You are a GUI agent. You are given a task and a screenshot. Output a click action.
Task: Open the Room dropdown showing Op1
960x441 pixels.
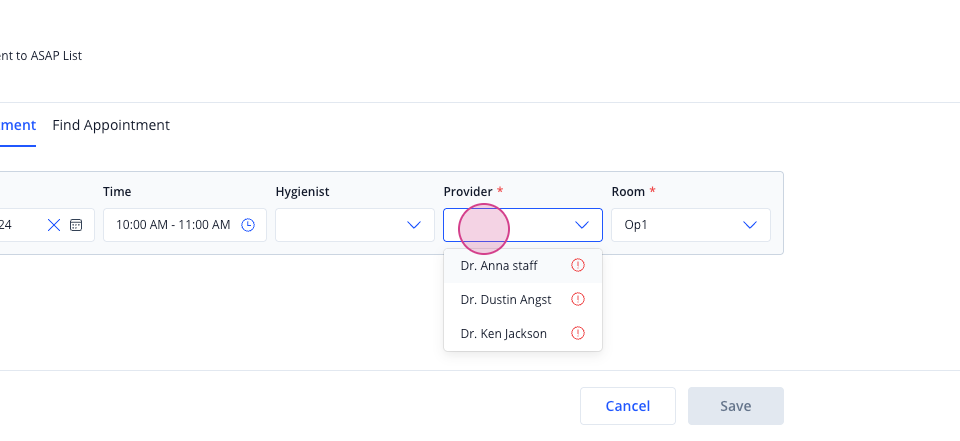click(691, 225)
